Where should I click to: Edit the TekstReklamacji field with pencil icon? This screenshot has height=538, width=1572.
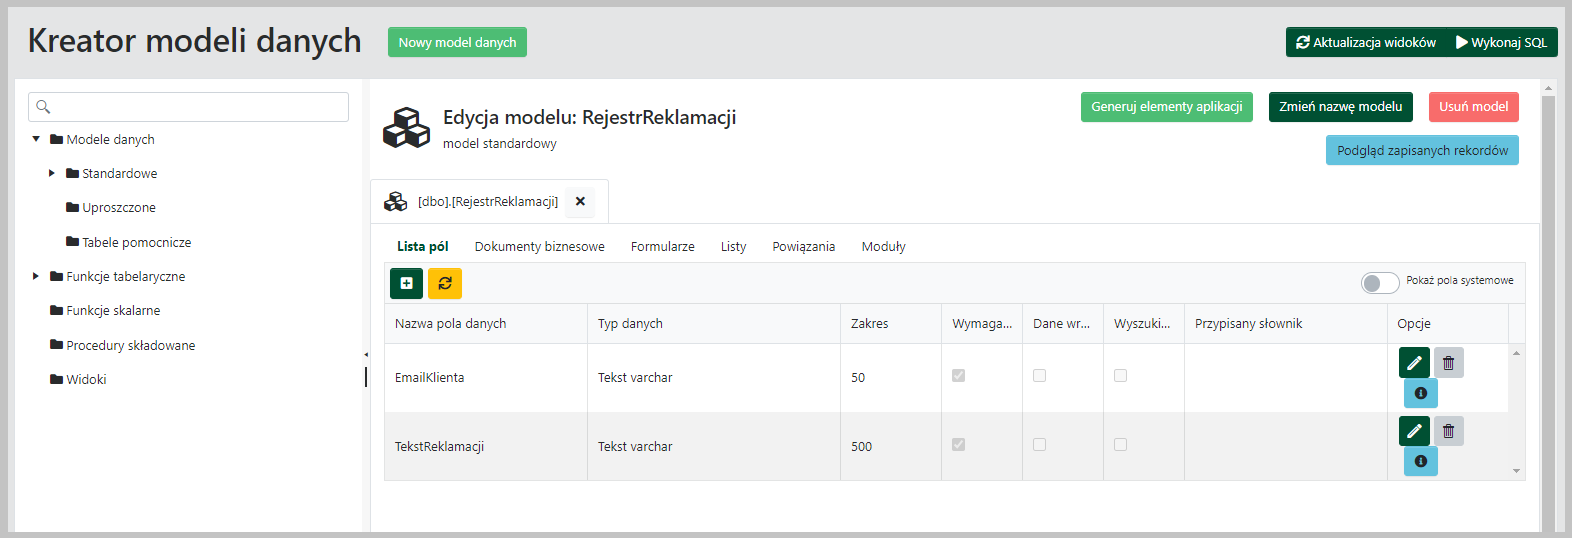(1414, 431)
